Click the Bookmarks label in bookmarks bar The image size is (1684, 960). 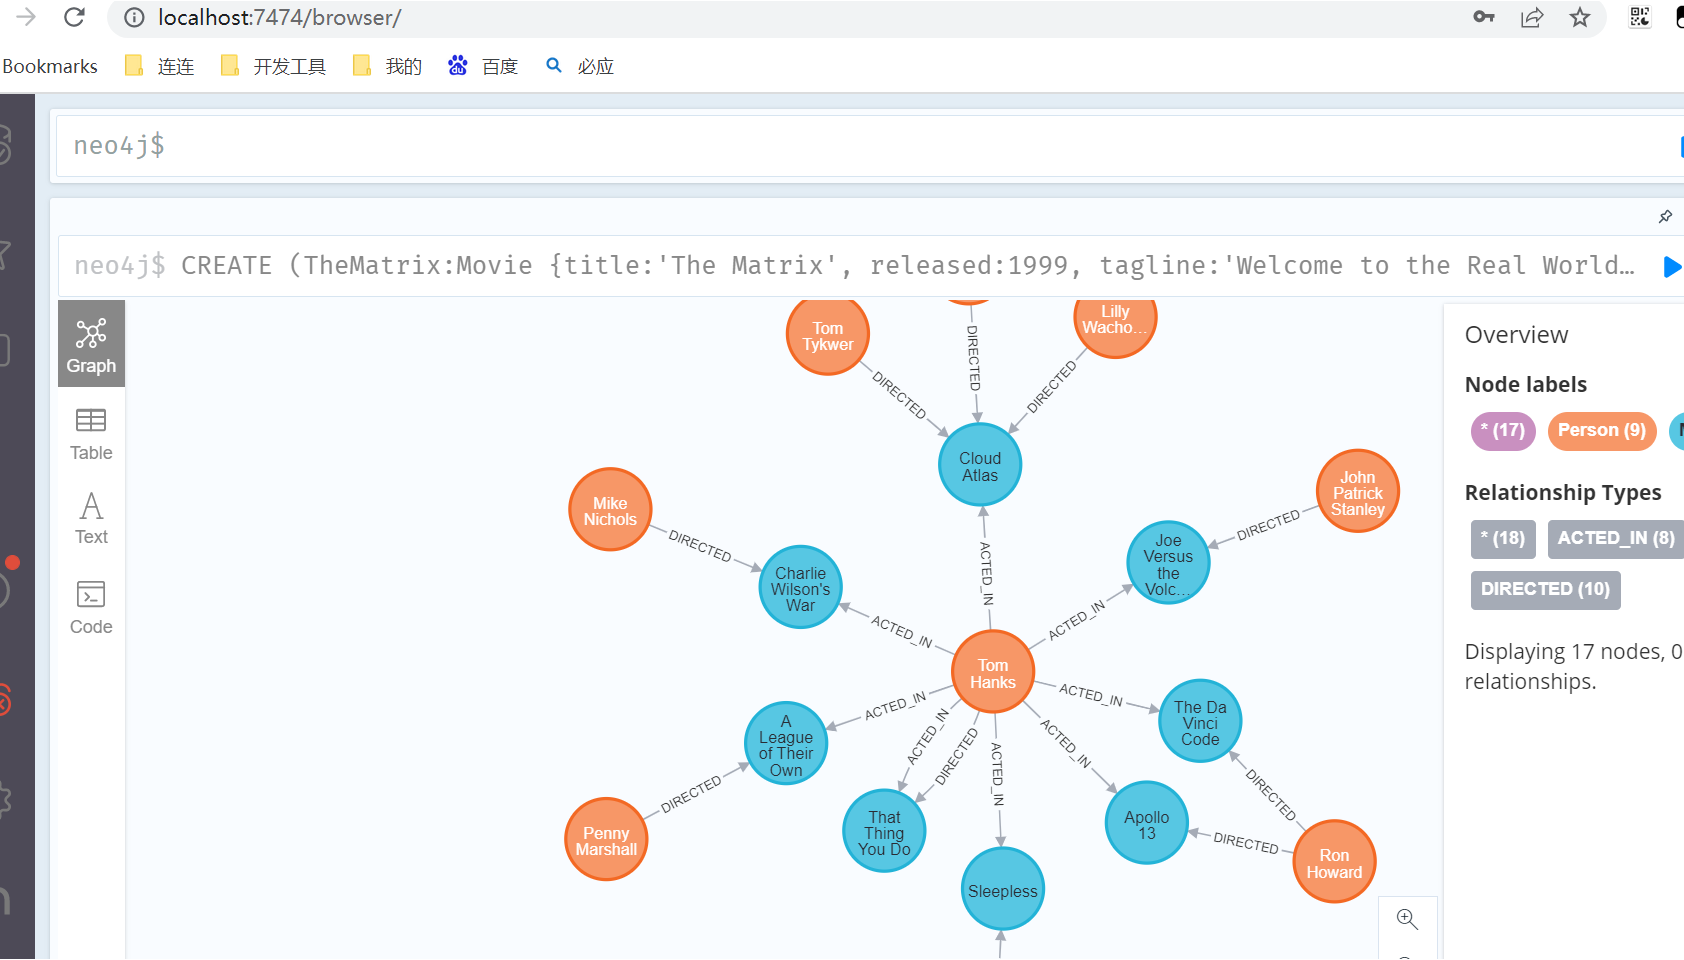[50, 66]
